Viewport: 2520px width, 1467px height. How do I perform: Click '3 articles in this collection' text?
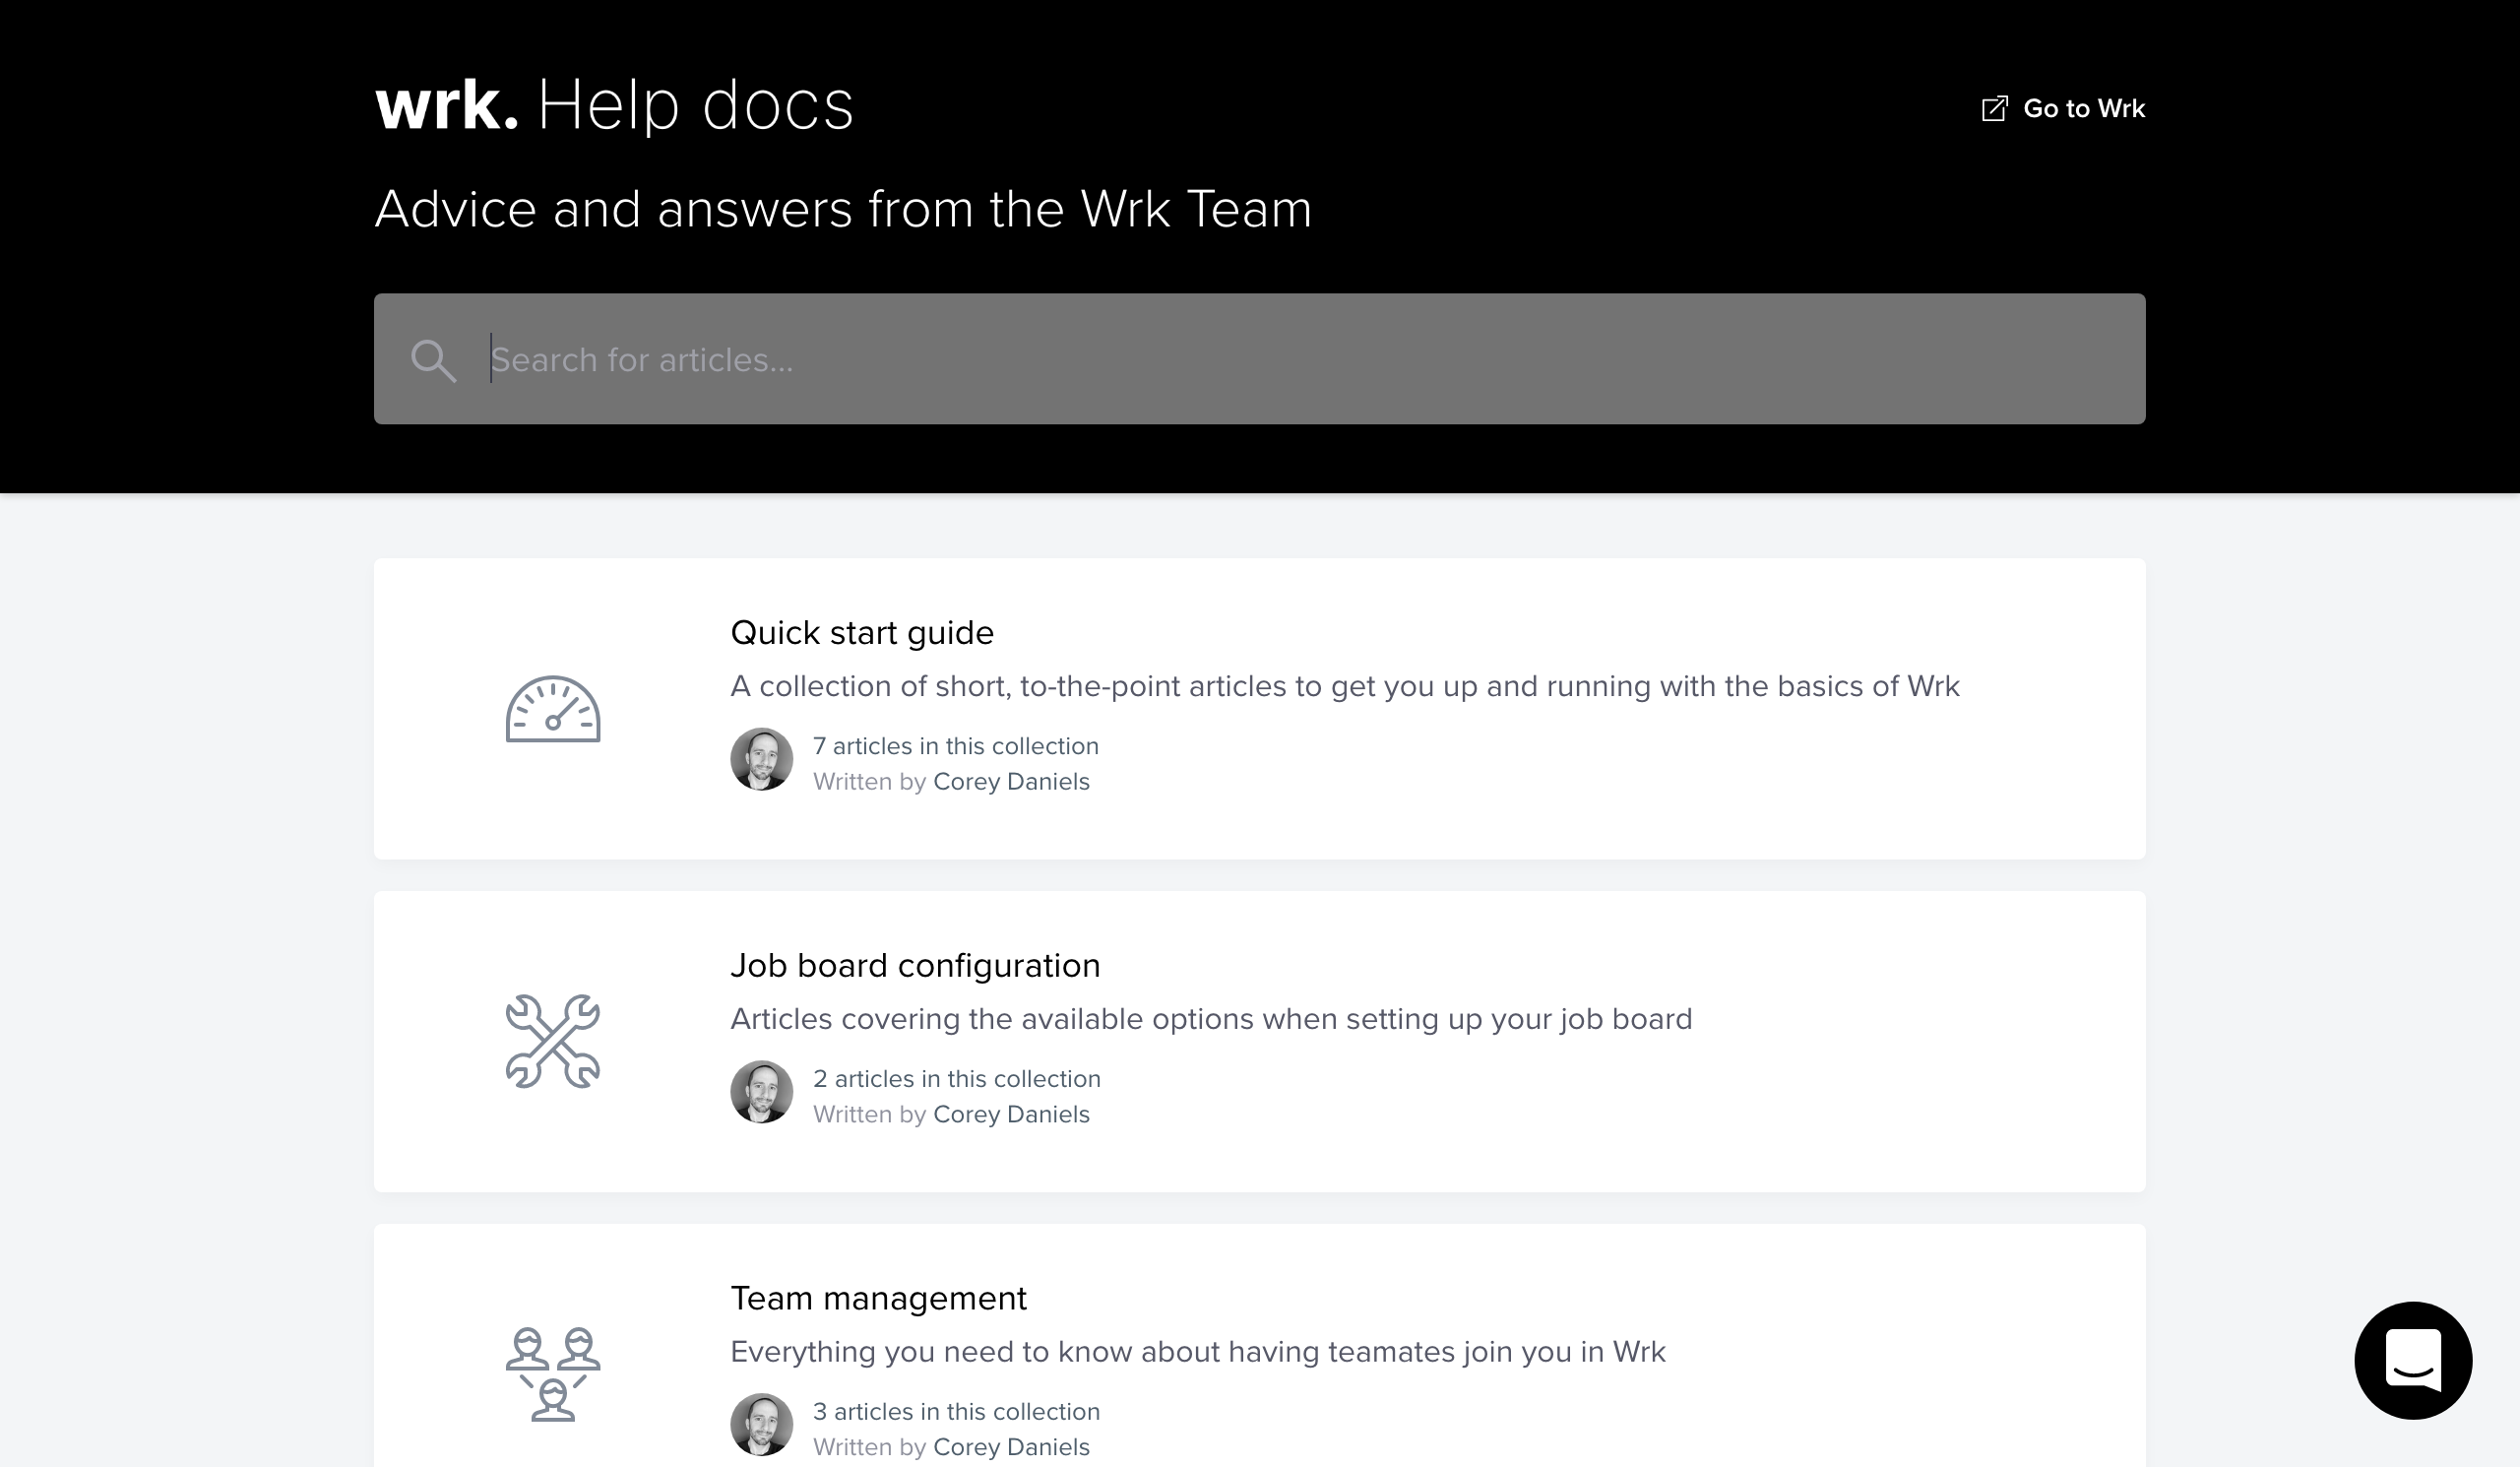coord(956,1412)
